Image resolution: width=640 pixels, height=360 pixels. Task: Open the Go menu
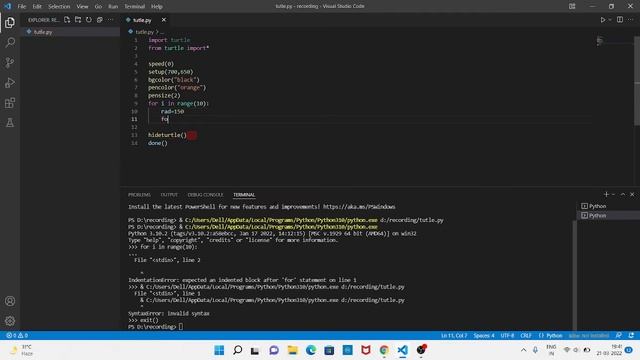click(98, 7)
